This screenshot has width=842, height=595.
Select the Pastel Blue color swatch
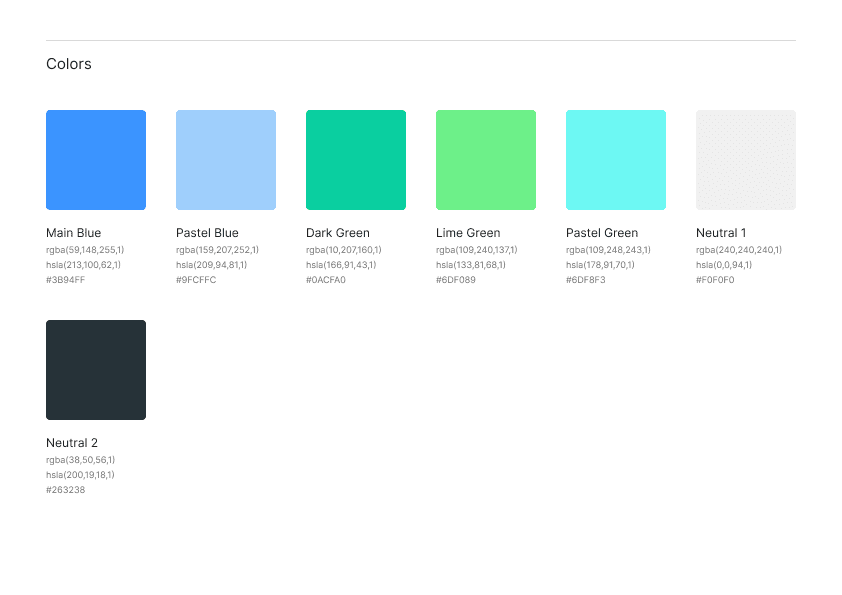click(x=226, y=160)
